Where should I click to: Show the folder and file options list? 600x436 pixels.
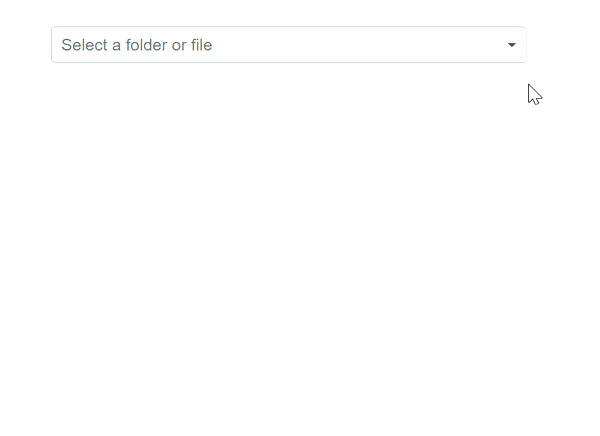pyautogui.click(x=289, y=45)
